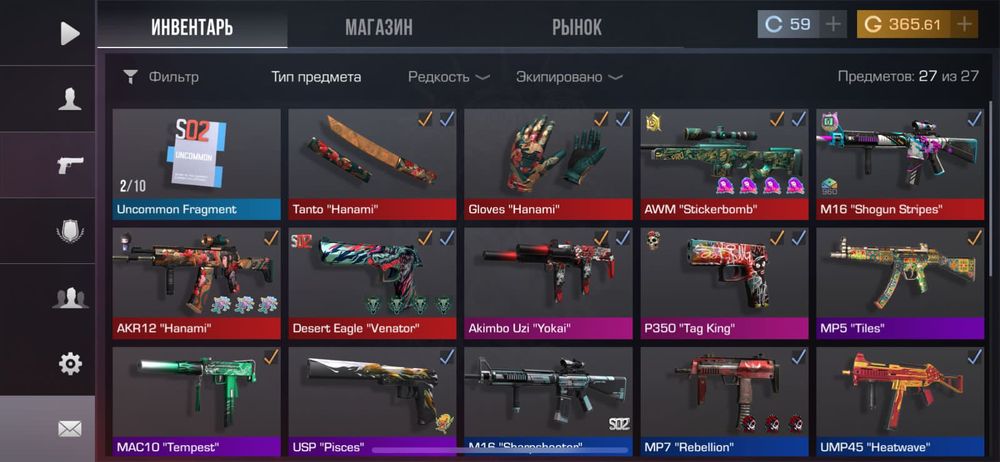
Task: Toggle the blue checkmark on Tanto "Hanami"
Action: [447, 119]
